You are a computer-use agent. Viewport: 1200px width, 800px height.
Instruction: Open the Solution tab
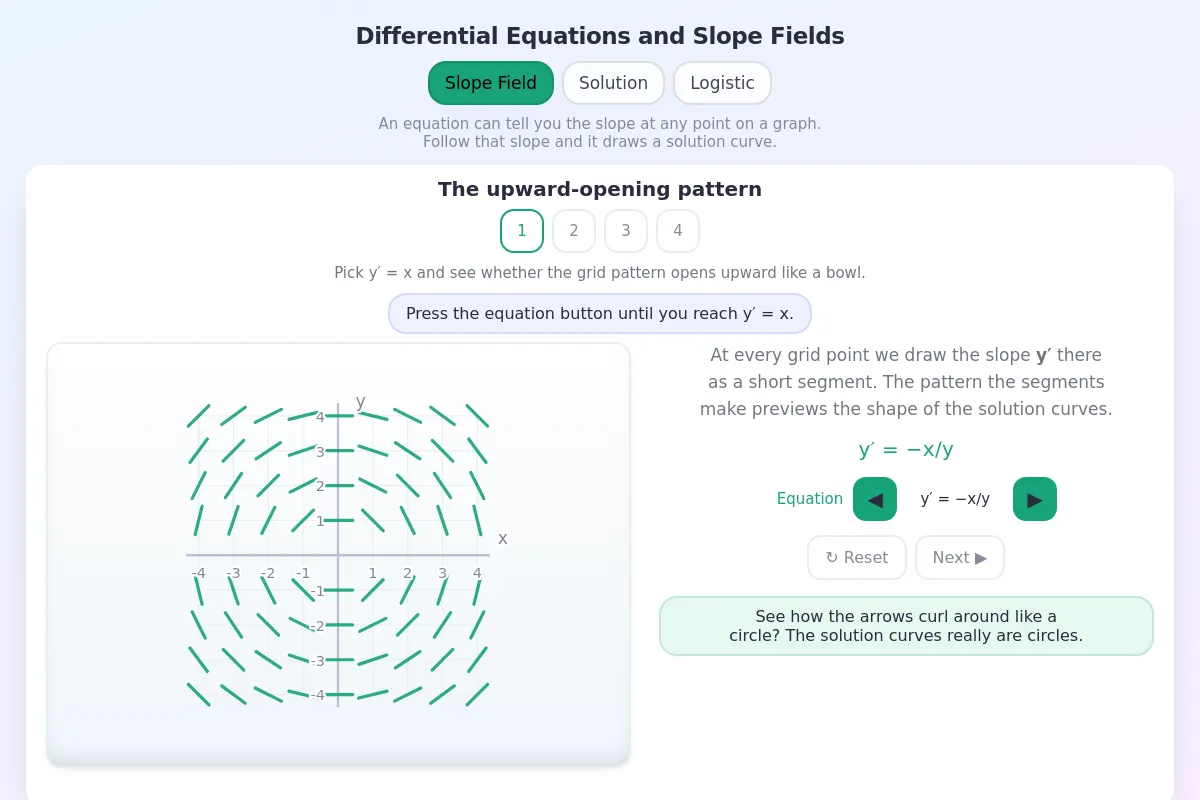[x=613, y=83]
